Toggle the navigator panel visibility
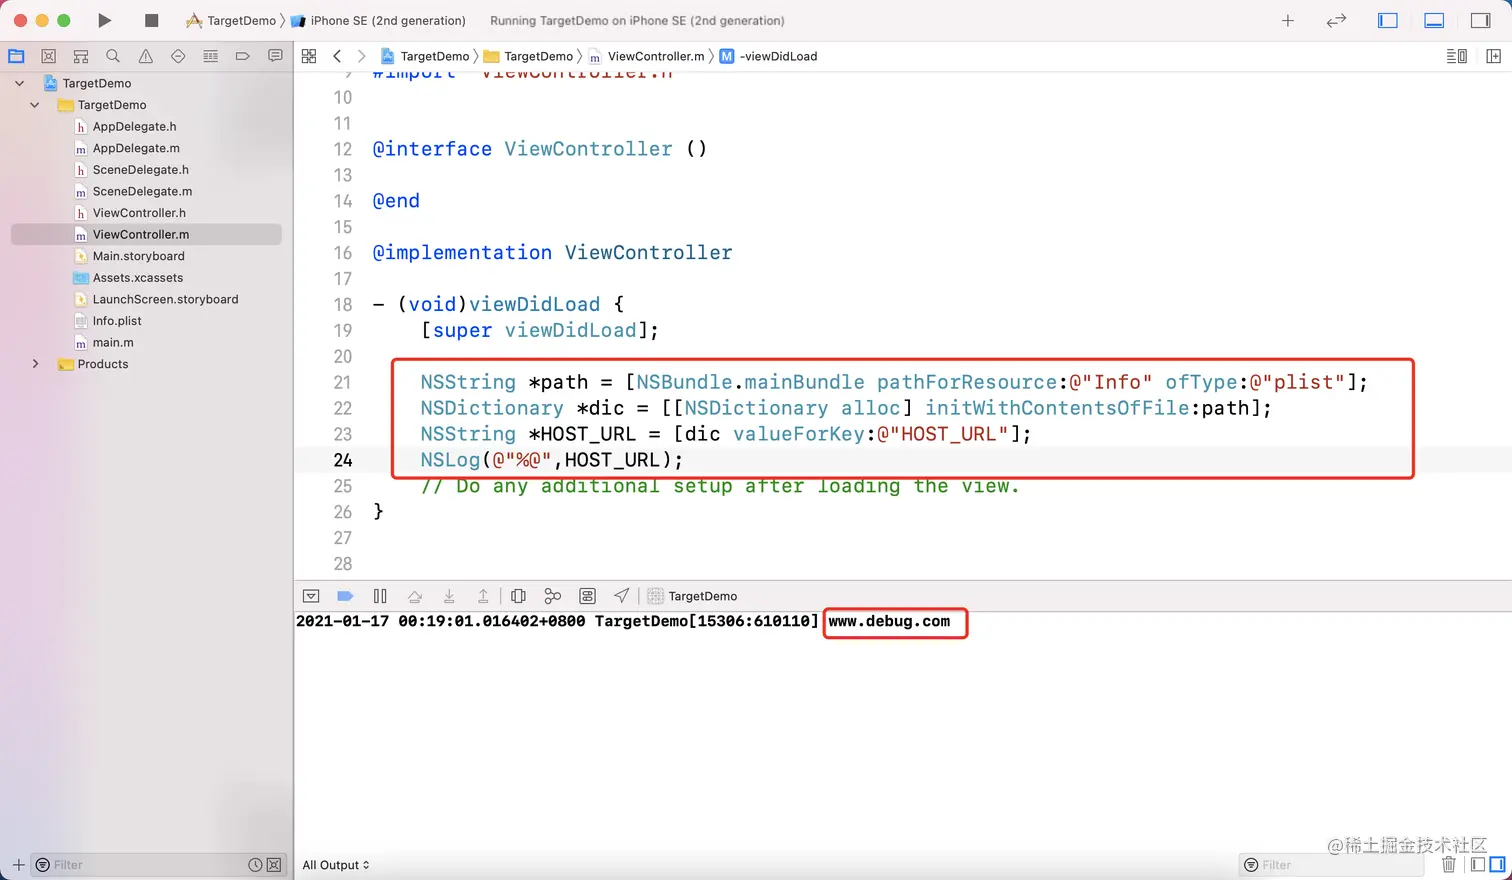The width and height of the screenshot is (1512, 880). coord(1388,20)
